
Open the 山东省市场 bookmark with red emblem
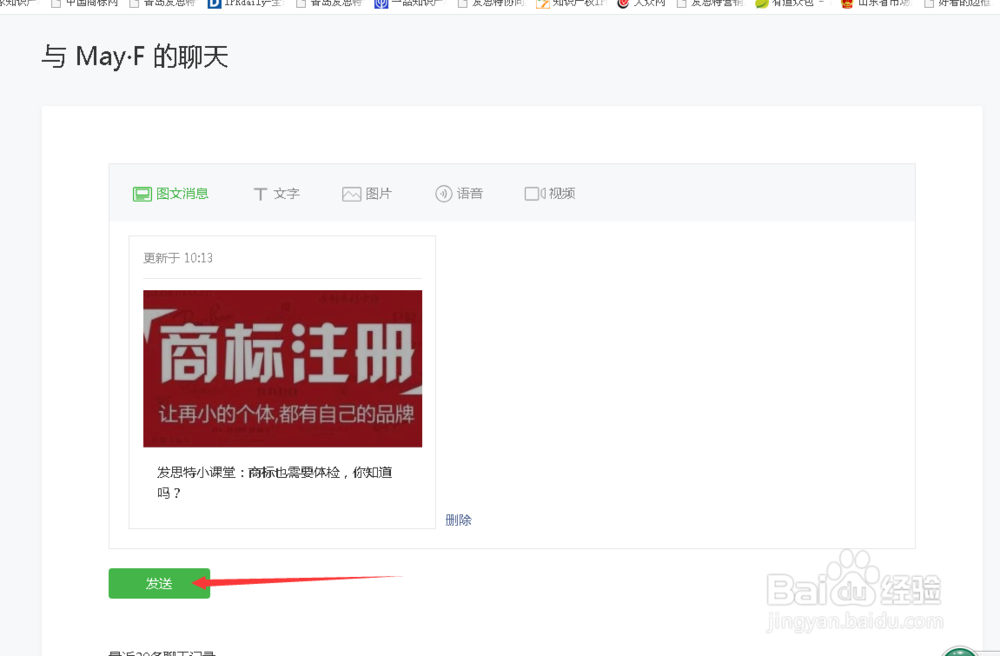tap(877, 4)
